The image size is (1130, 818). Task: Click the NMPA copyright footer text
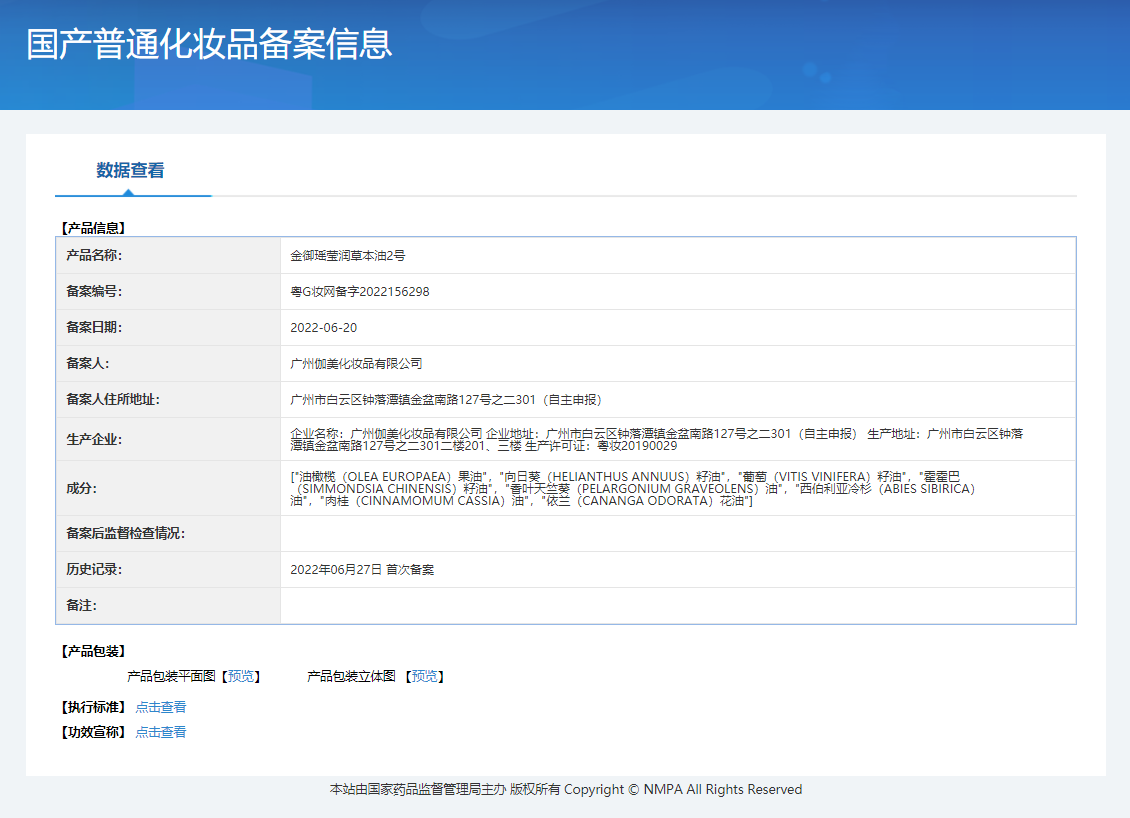(x=565, y=789)
